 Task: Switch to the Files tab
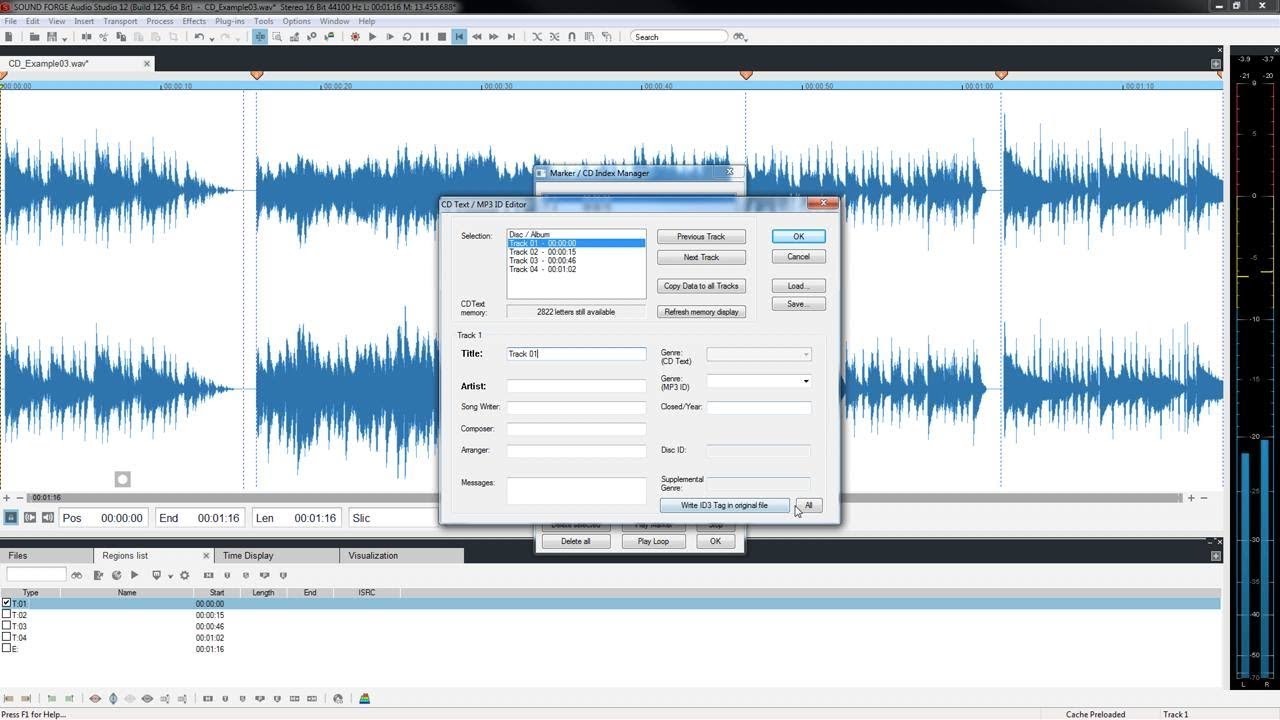pyautogui.click(x=45, y=555)
